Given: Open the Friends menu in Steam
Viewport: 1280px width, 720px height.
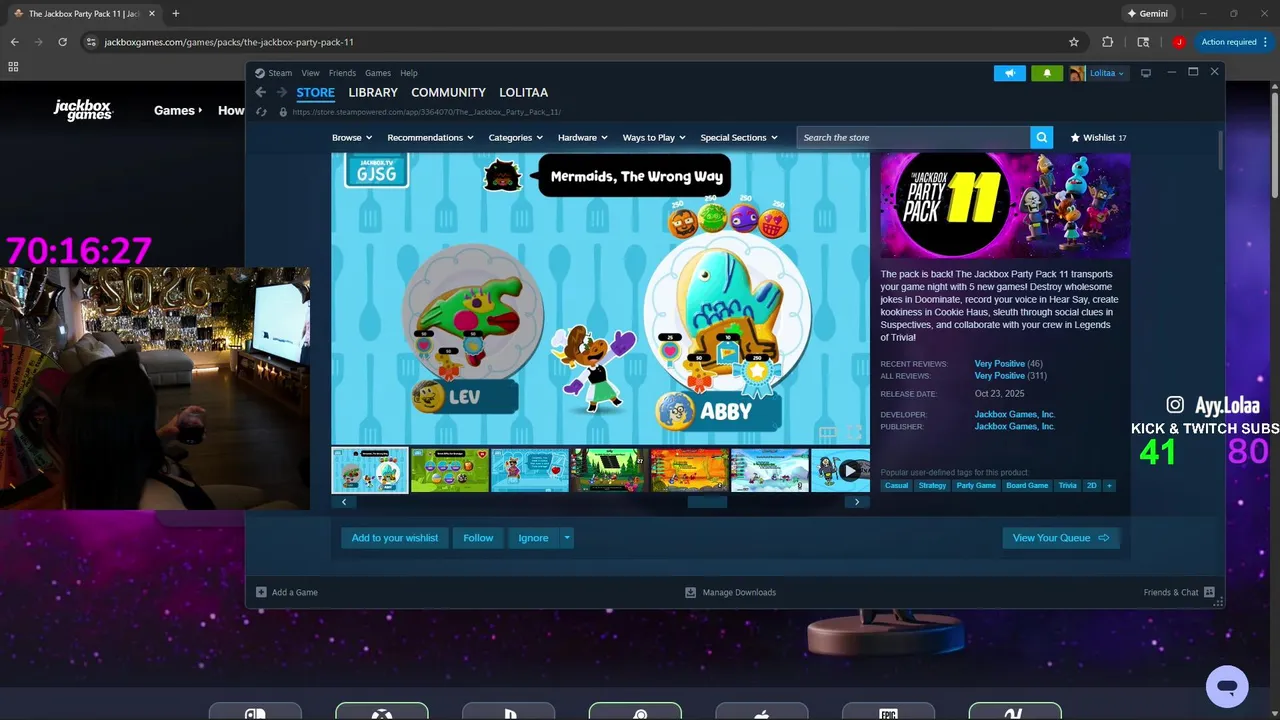Looking at the screenshot, I should pos(342,73).
